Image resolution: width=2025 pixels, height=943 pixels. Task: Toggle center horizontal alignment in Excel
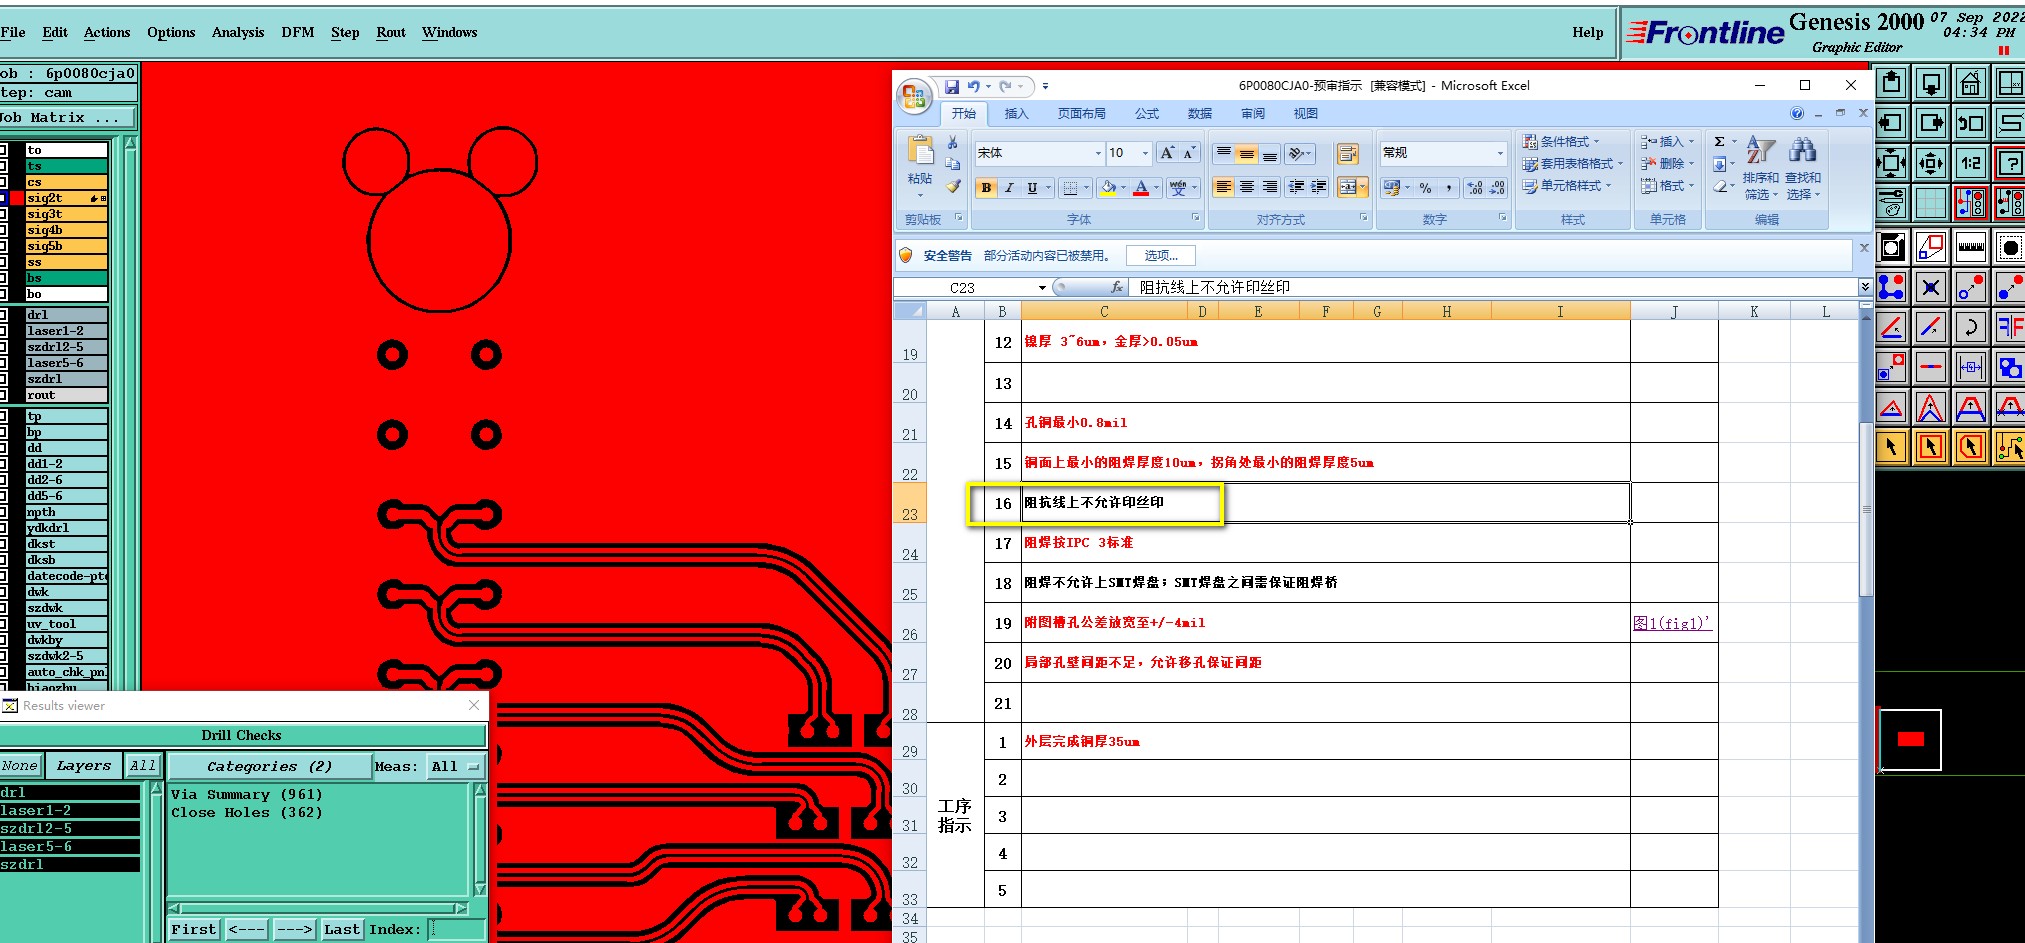tap(1246, 187)
